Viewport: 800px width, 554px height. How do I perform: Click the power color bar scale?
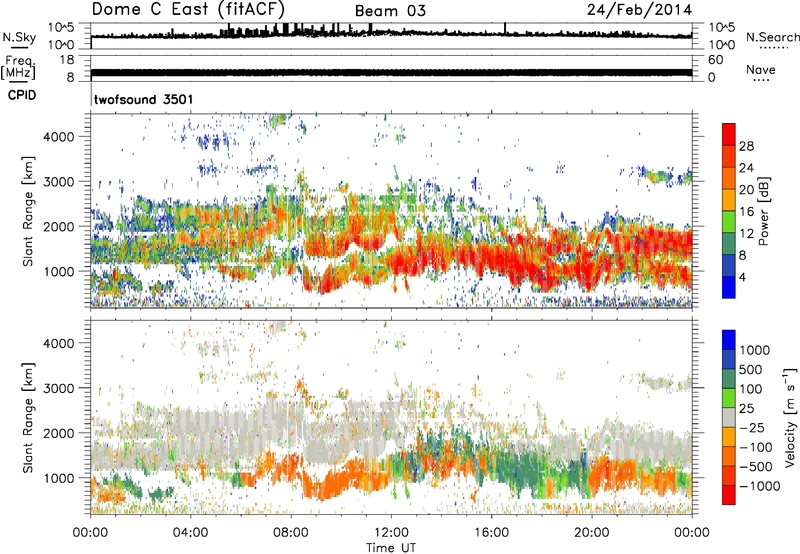click(729, 211)
